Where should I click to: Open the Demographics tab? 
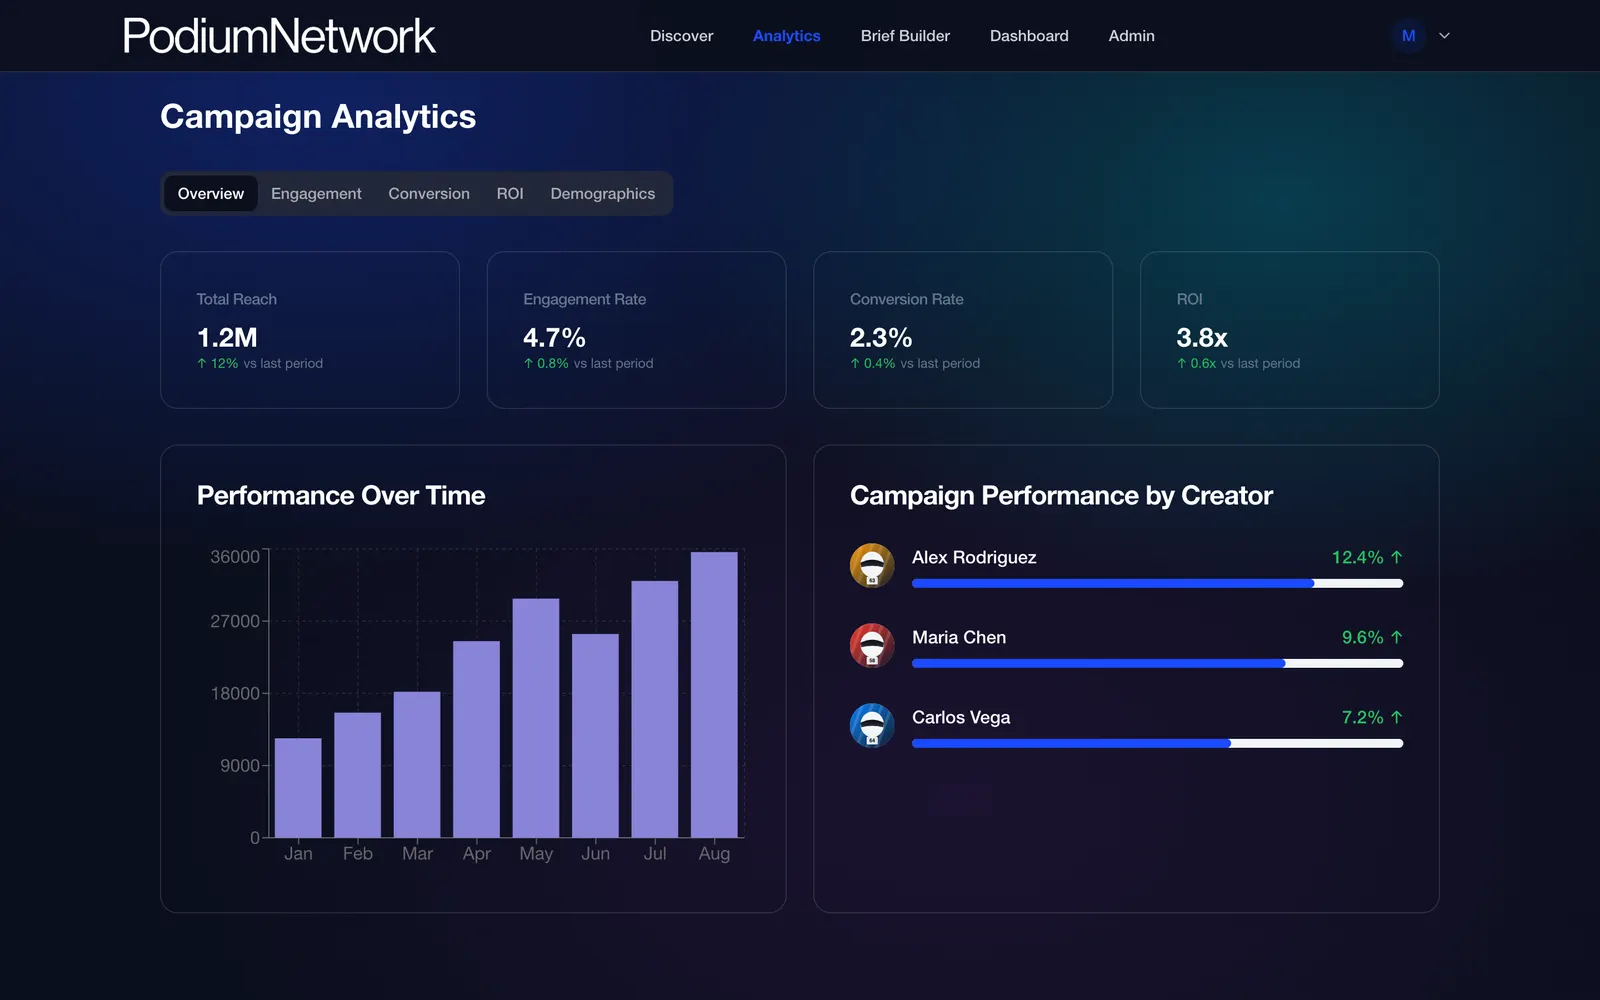(x=602, y=193)
